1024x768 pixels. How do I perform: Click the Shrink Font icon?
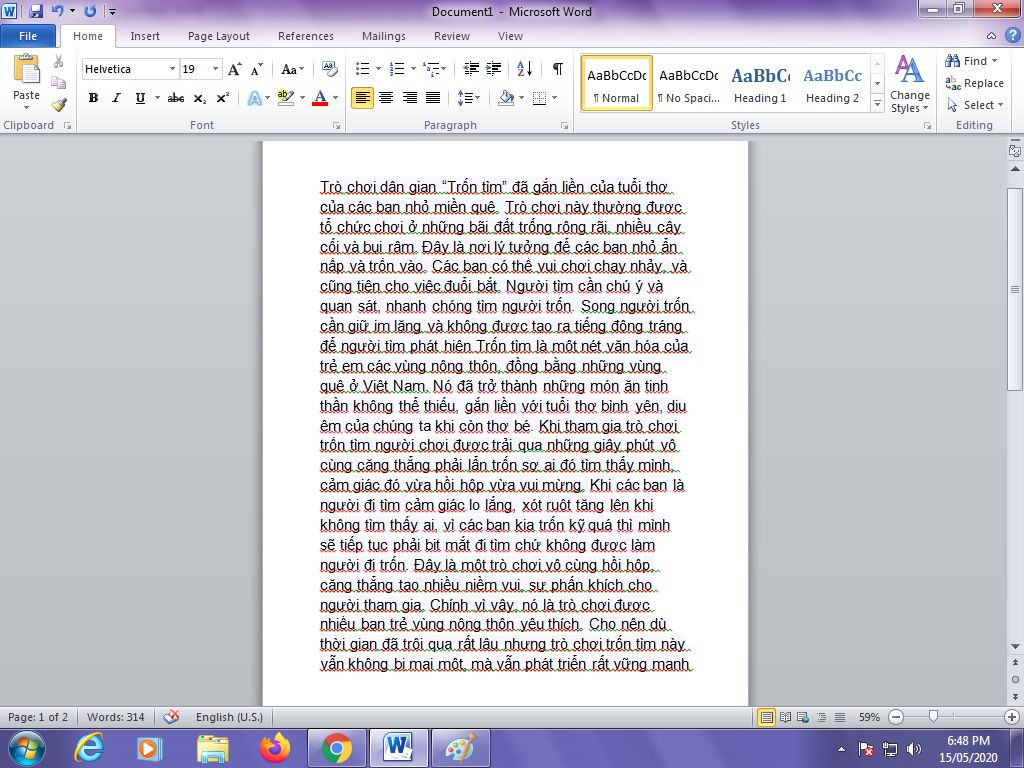257,69
